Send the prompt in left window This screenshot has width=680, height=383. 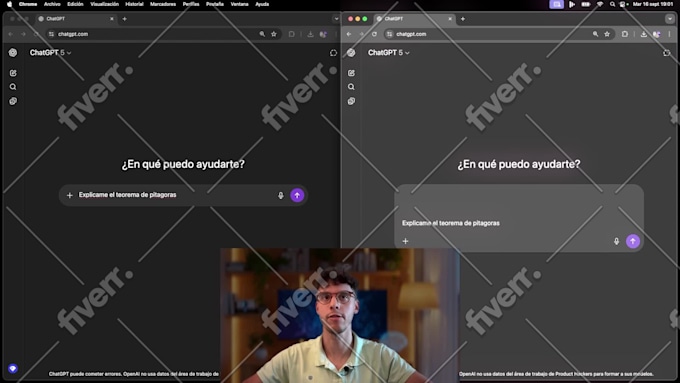pos(297,195)
